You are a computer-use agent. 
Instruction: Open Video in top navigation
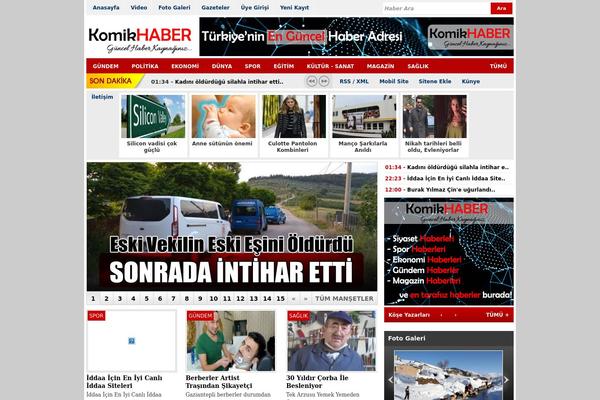[139, 7]
